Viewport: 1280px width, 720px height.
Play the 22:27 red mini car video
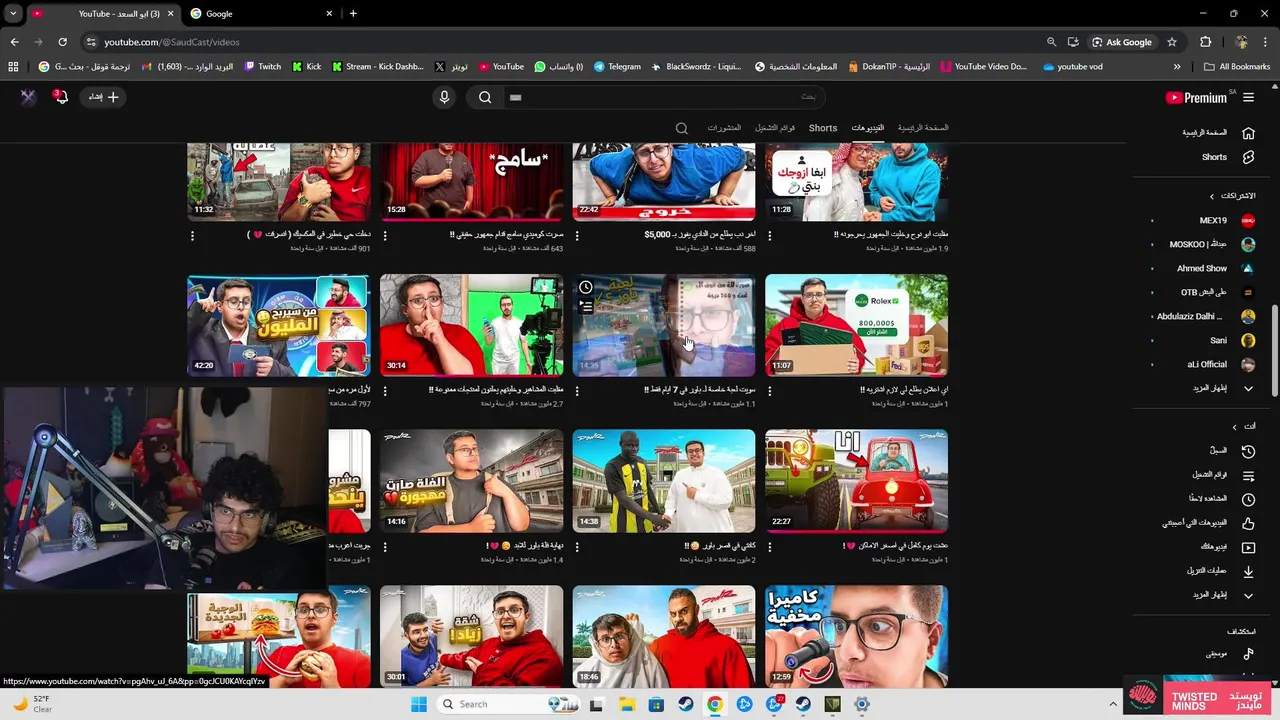coord(856,481)
